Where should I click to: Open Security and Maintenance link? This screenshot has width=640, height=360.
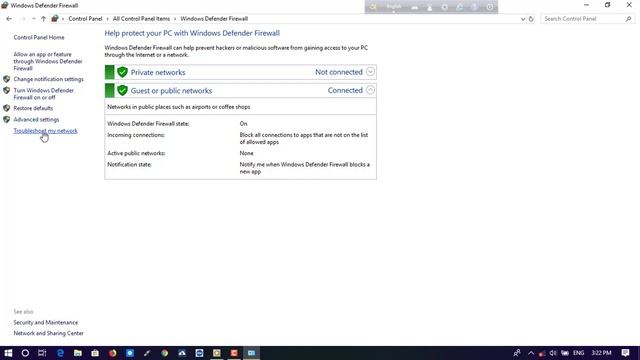coord(46,322)
